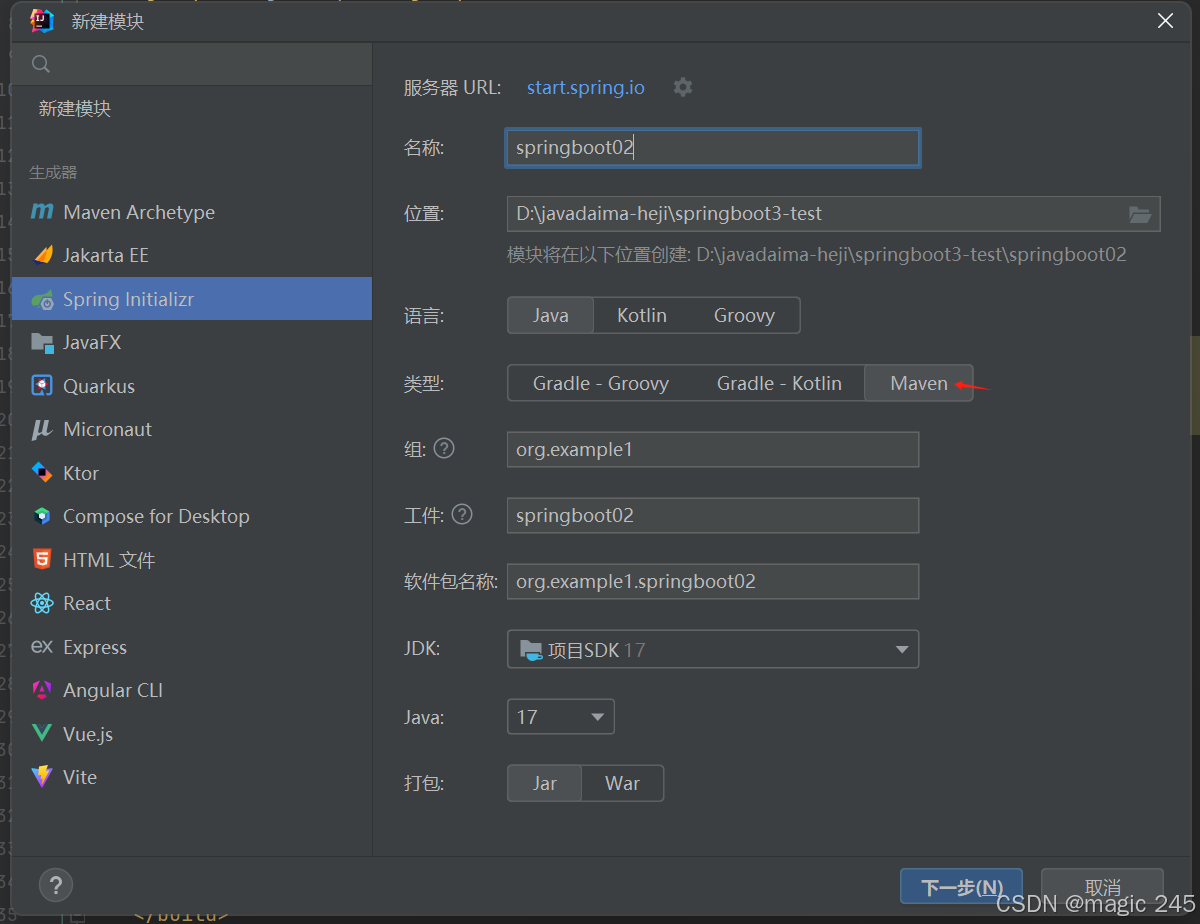
Task: Show help for the 工件 field
Action: tap(462, 514)
